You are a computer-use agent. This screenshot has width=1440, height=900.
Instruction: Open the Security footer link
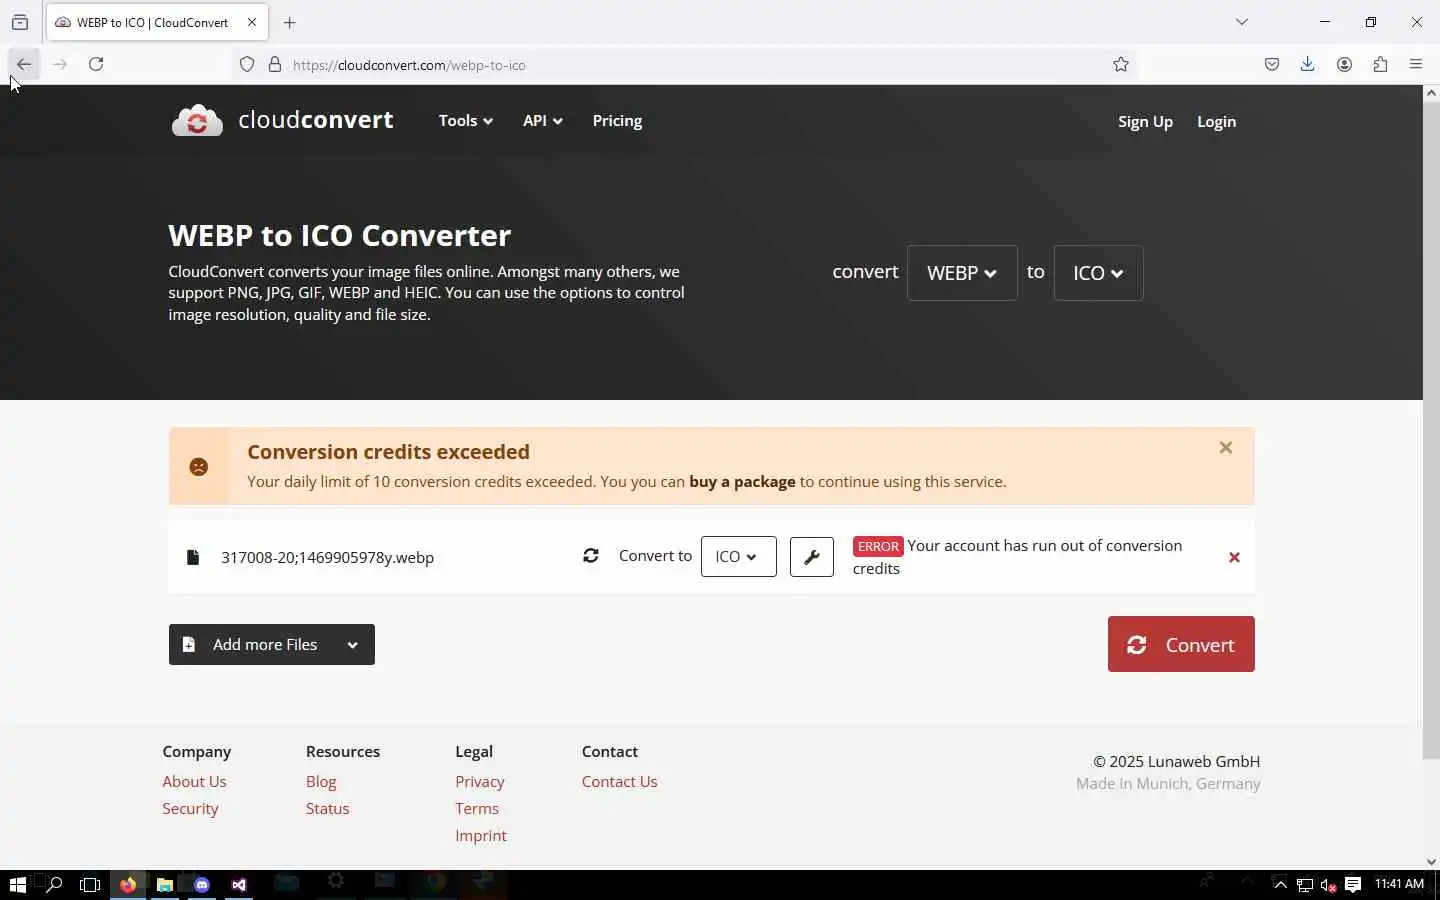pyautogui.click(x=190, y=808)
